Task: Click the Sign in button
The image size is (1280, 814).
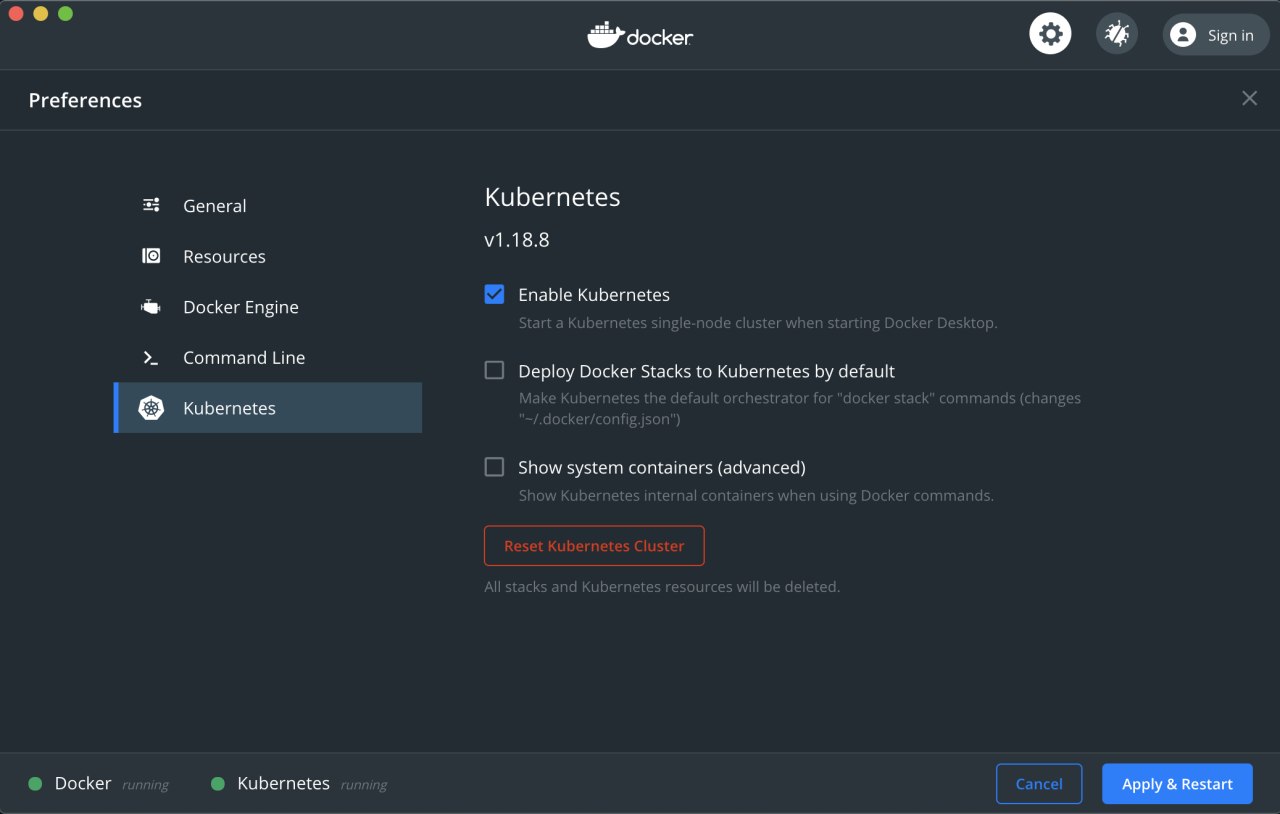Action: pyautogui.click(x=1216, y=34)
